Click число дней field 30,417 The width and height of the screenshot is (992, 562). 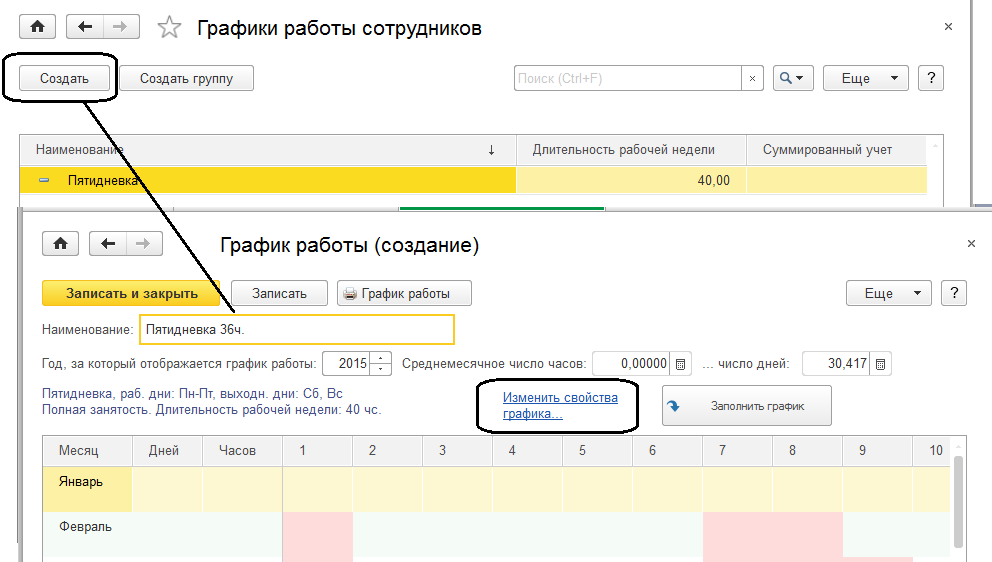tap(836, 364)
